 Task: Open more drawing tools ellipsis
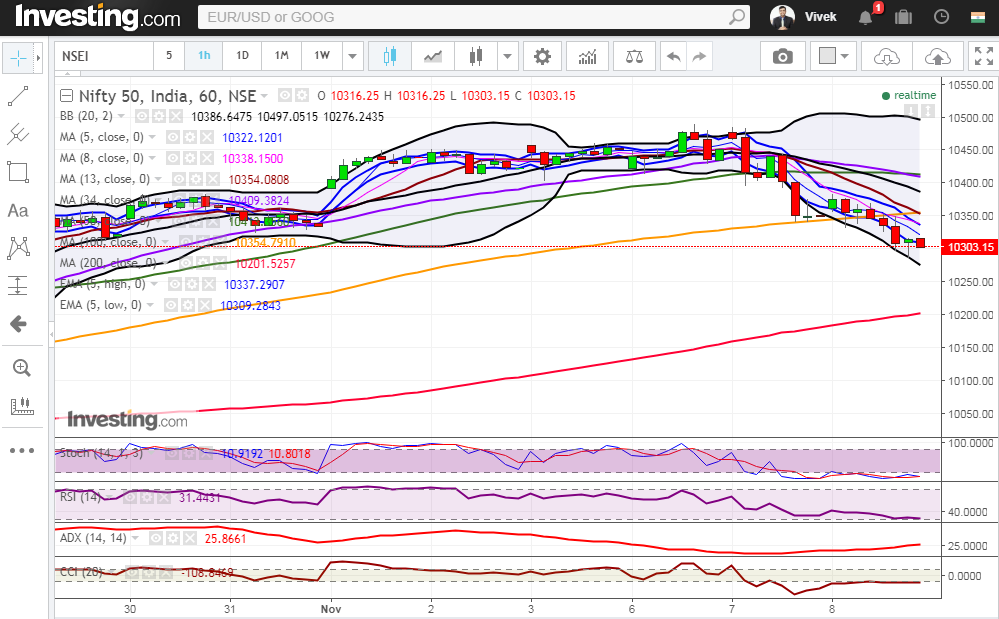click(21, 450)
